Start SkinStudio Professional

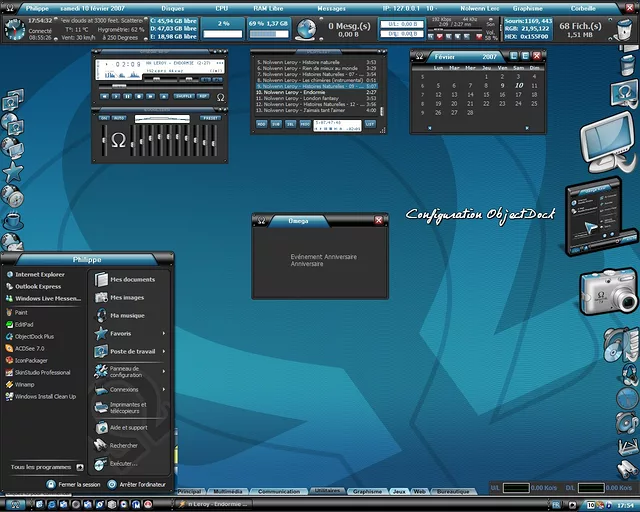point(42,372)
